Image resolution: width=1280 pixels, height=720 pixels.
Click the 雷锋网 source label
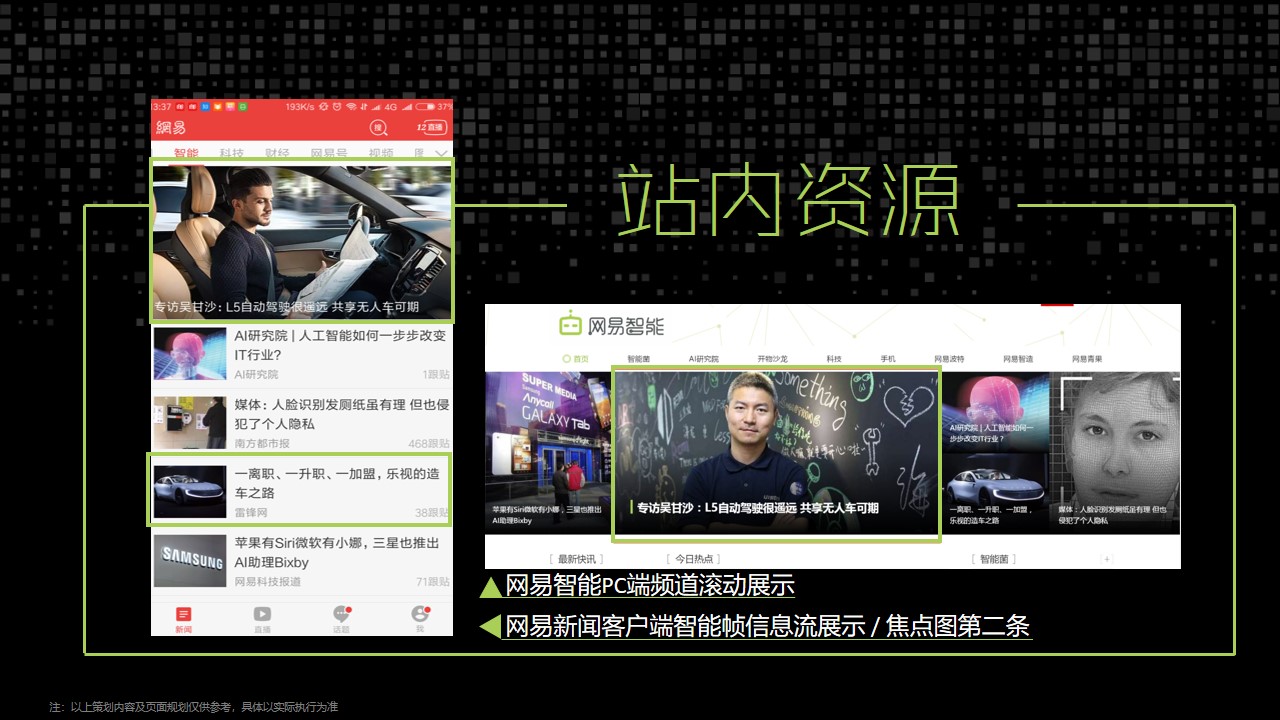251,513
